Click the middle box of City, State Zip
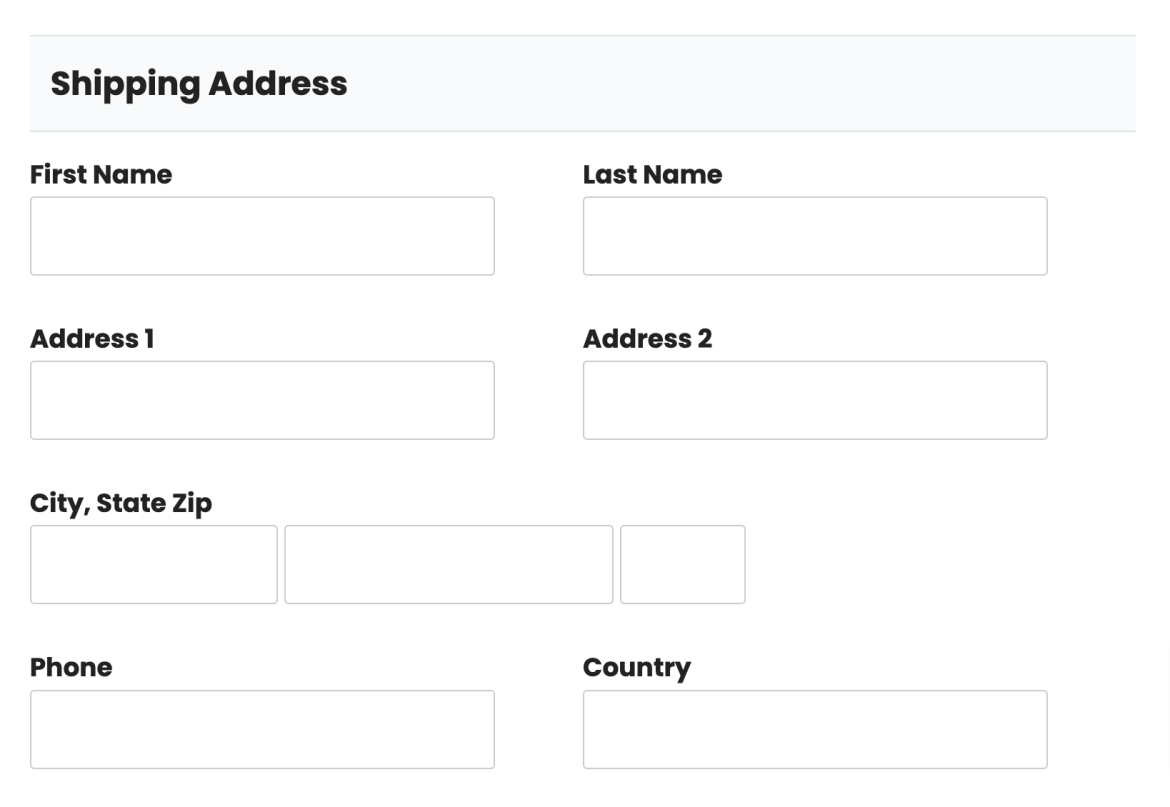 (x=448, y=563)
